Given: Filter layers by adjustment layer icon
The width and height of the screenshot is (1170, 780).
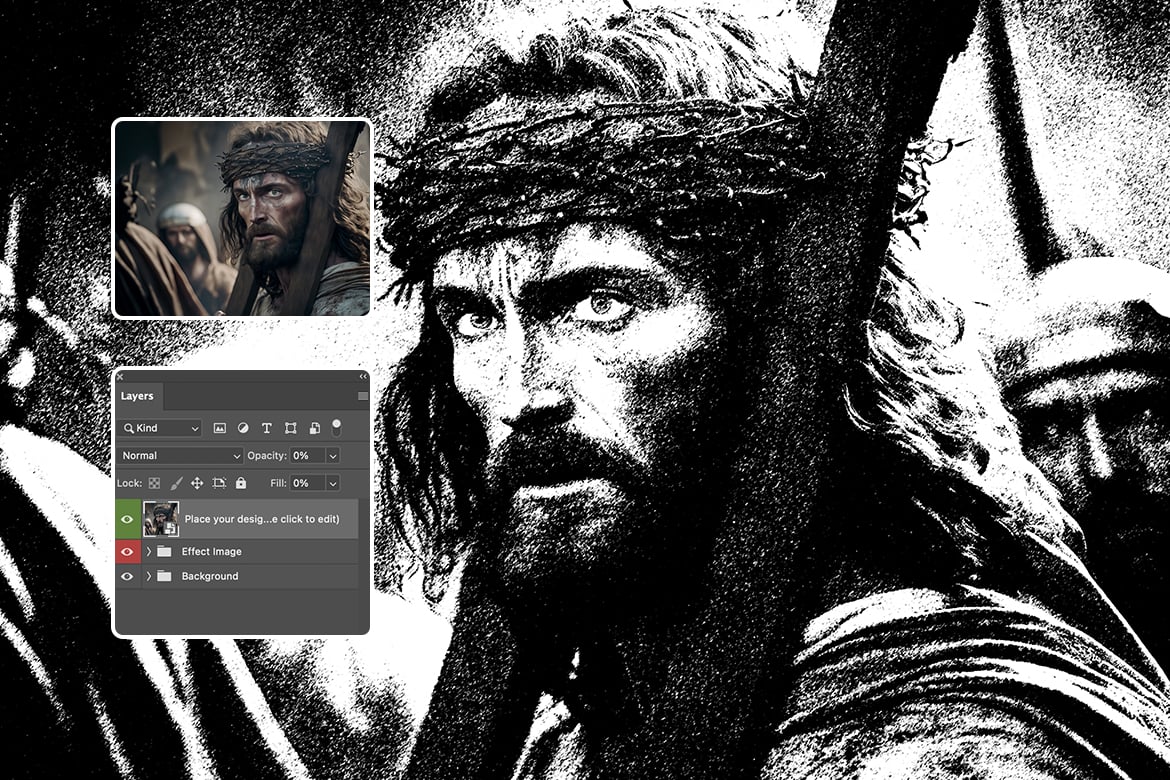Looking at the screenshot, I should (243, 428).
